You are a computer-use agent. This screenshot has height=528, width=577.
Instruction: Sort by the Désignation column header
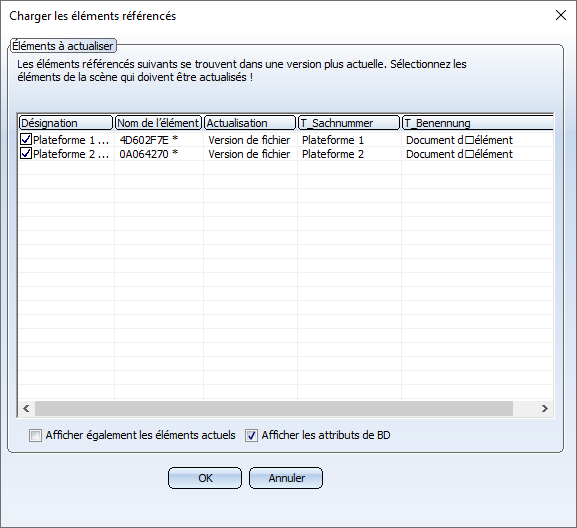pos(66,123)
